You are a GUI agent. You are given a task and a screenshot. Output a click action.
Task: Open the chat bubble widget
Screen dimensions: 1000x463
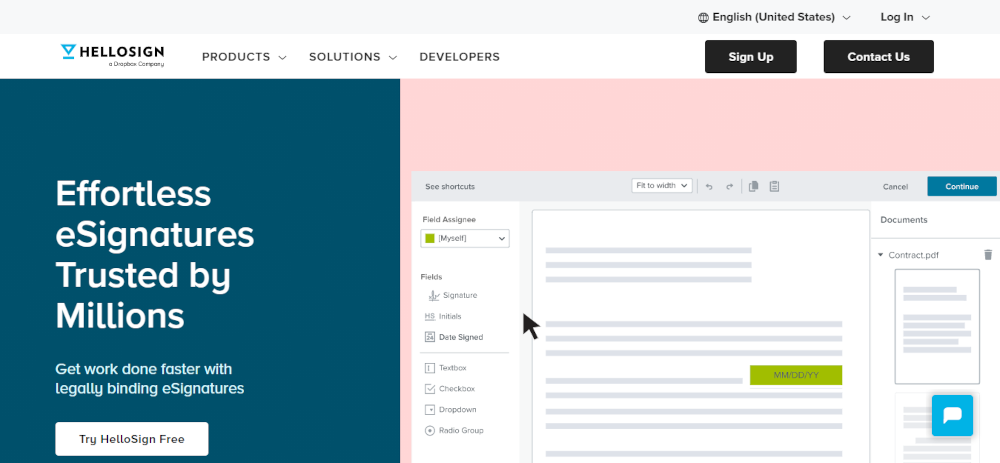[952, 415]
